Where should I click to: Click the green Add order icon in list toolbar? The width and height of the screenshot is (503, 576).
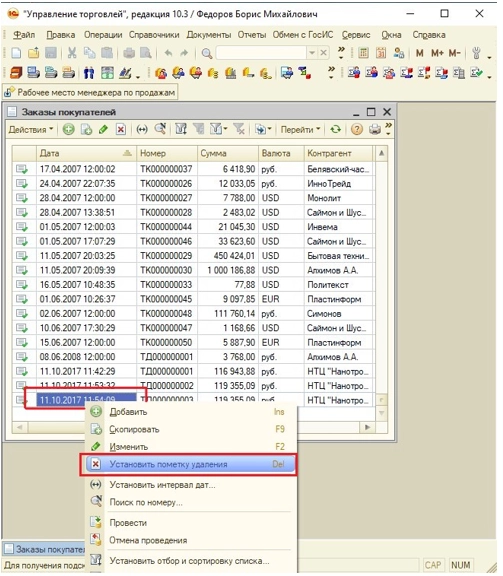pyautogui.click(x=68, y=129)
